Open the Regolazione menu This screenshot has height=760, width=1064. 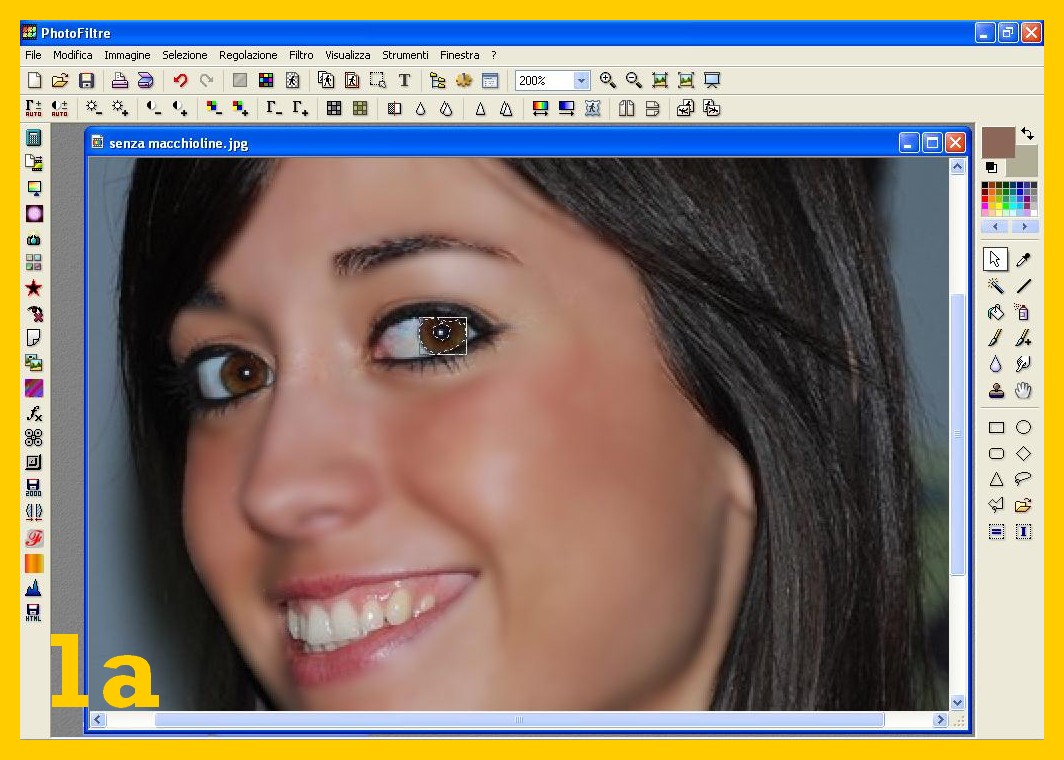click(248, 55)
